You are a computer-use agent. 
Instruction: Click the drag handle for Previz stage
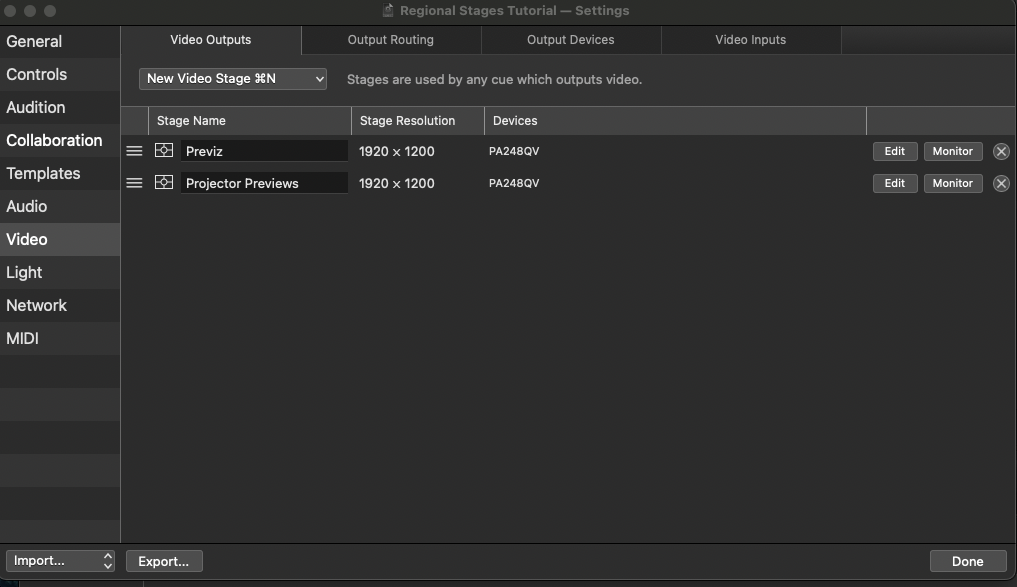[134, 152]
